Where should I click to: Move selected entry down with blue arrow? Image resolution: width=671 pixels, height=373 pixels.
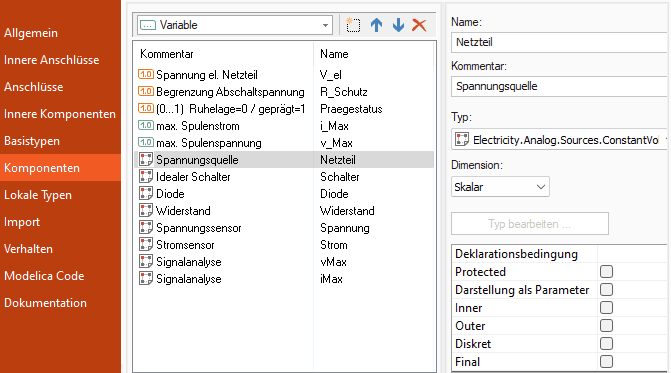click(398, 25)
